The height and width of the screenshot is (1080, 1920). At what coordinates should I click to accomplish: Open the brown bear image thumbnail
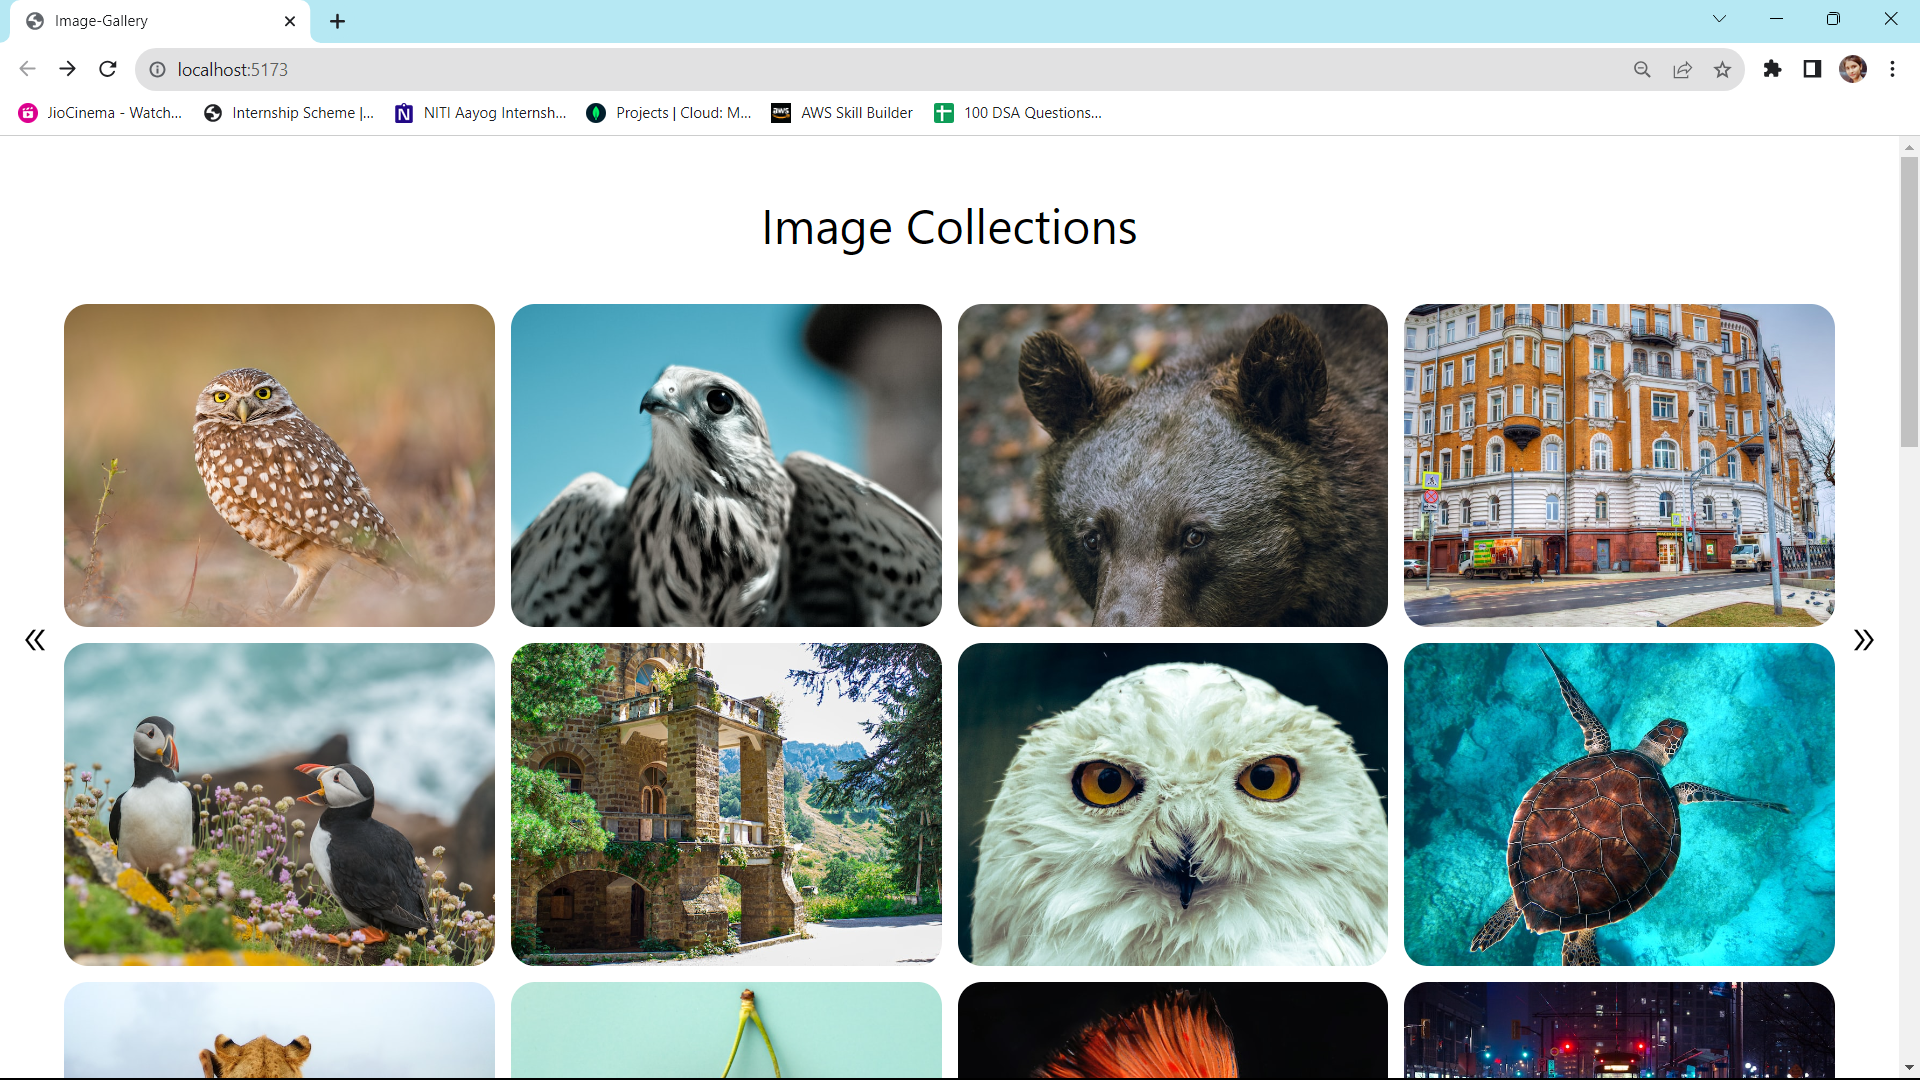[1172, 465]
